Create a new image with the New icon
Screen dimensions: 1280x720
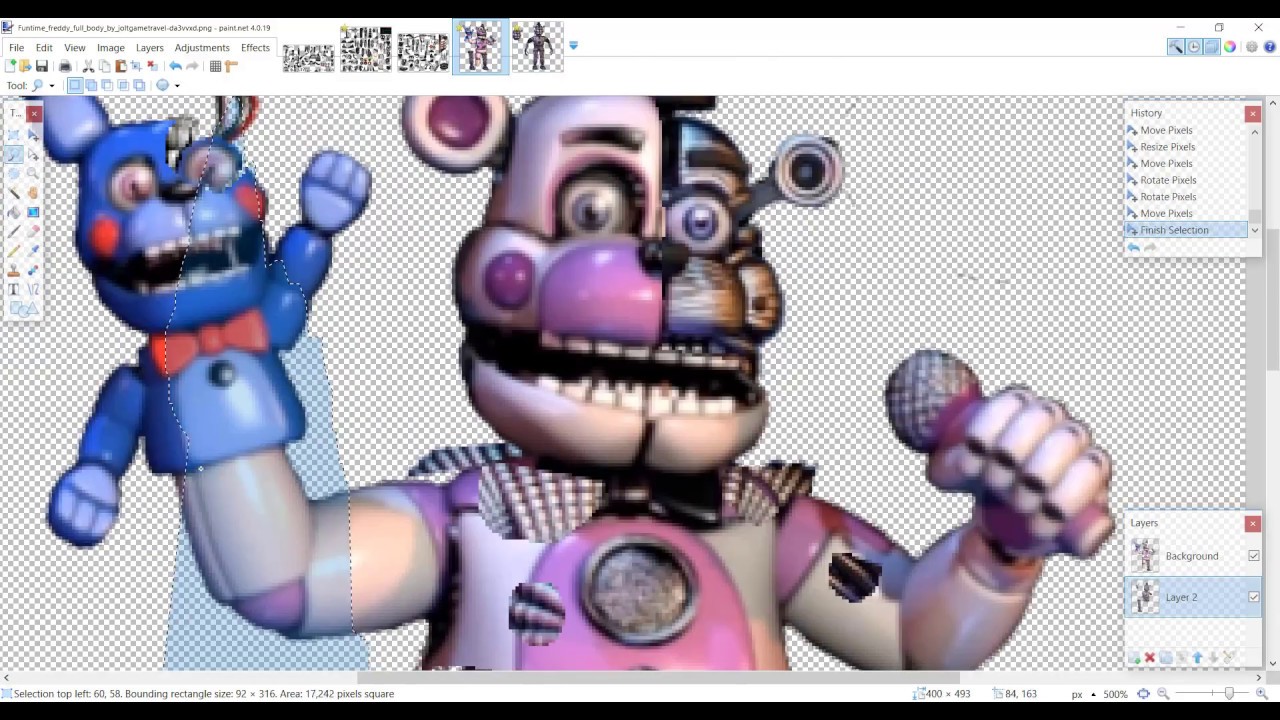(10, 66)
